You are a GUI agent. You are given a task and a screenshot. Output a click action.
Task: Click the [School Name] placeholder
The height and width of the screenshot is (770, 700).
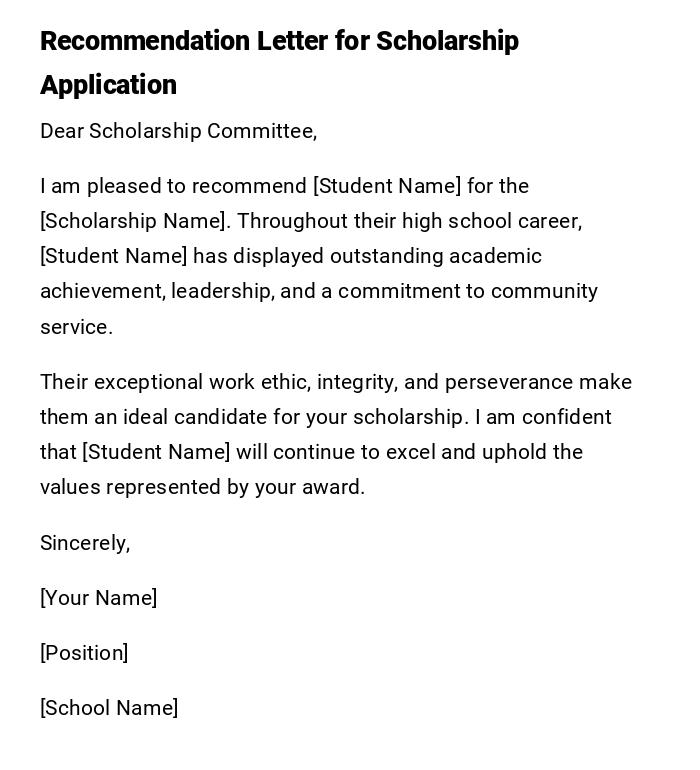point(109,708)
